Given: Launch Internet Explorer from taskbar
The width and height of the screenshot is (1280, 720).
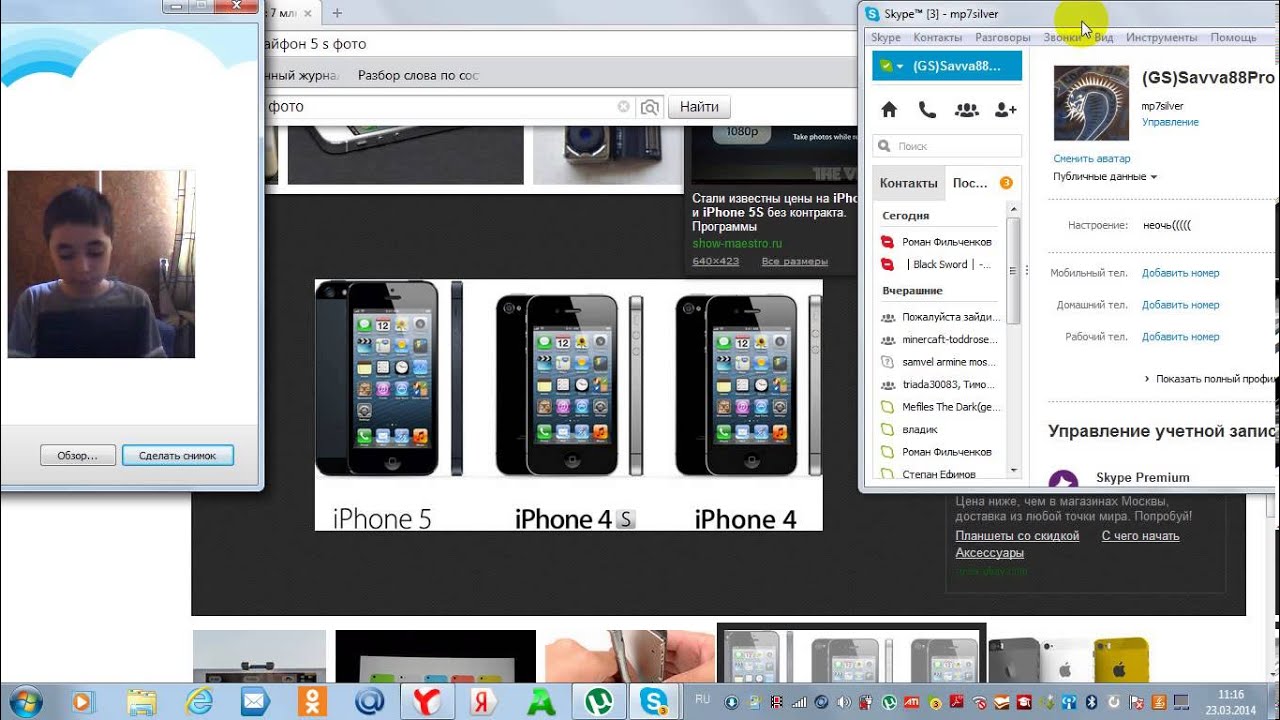Looking at the screenshot, I should [x=199, y=702].
